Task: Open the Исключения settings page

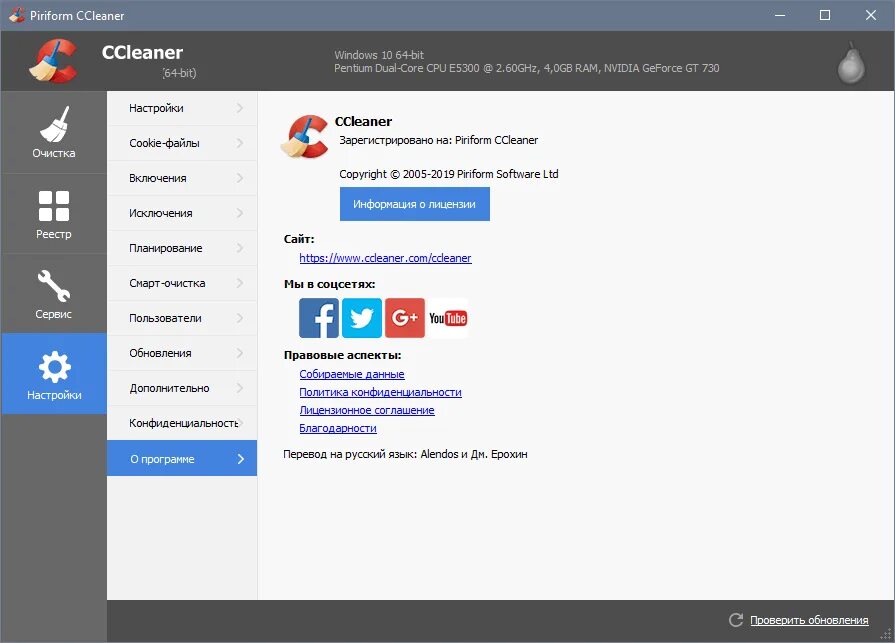Action: point(182,213)
